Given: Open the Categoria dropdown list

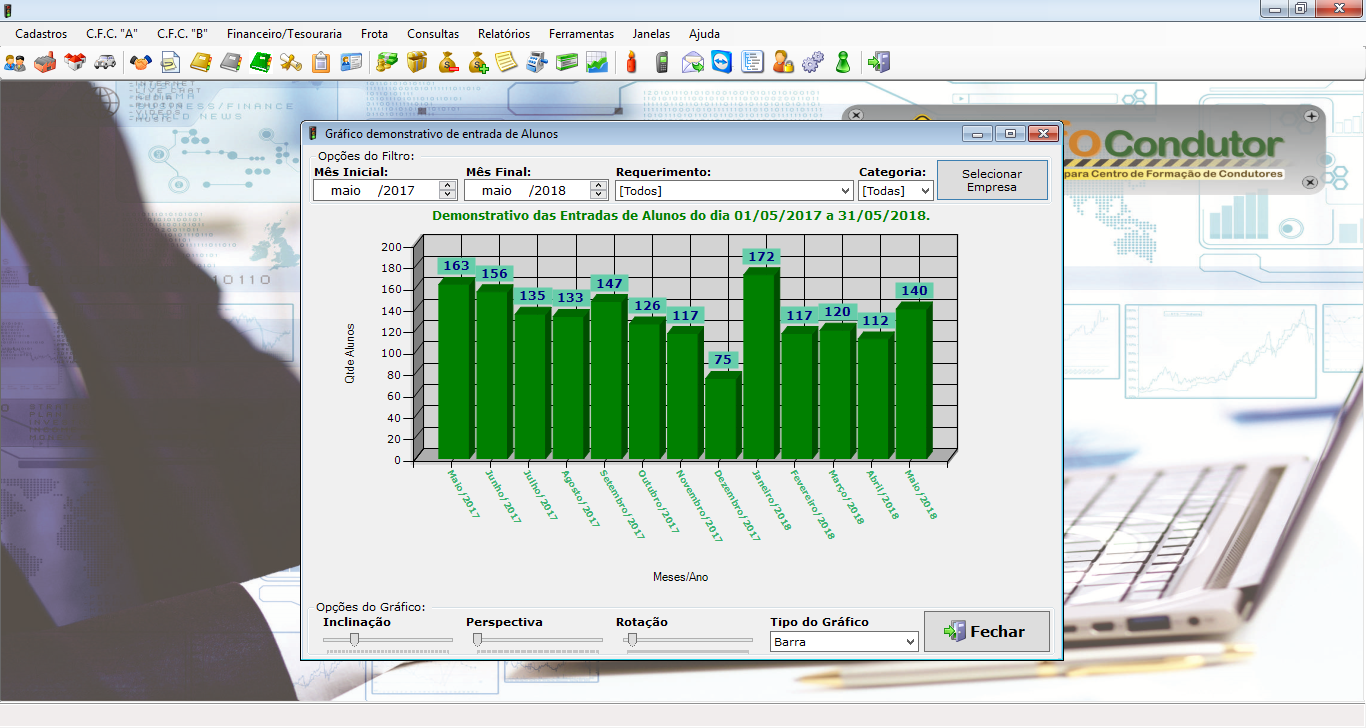Looking at the screenshot, I should [924, 190].
